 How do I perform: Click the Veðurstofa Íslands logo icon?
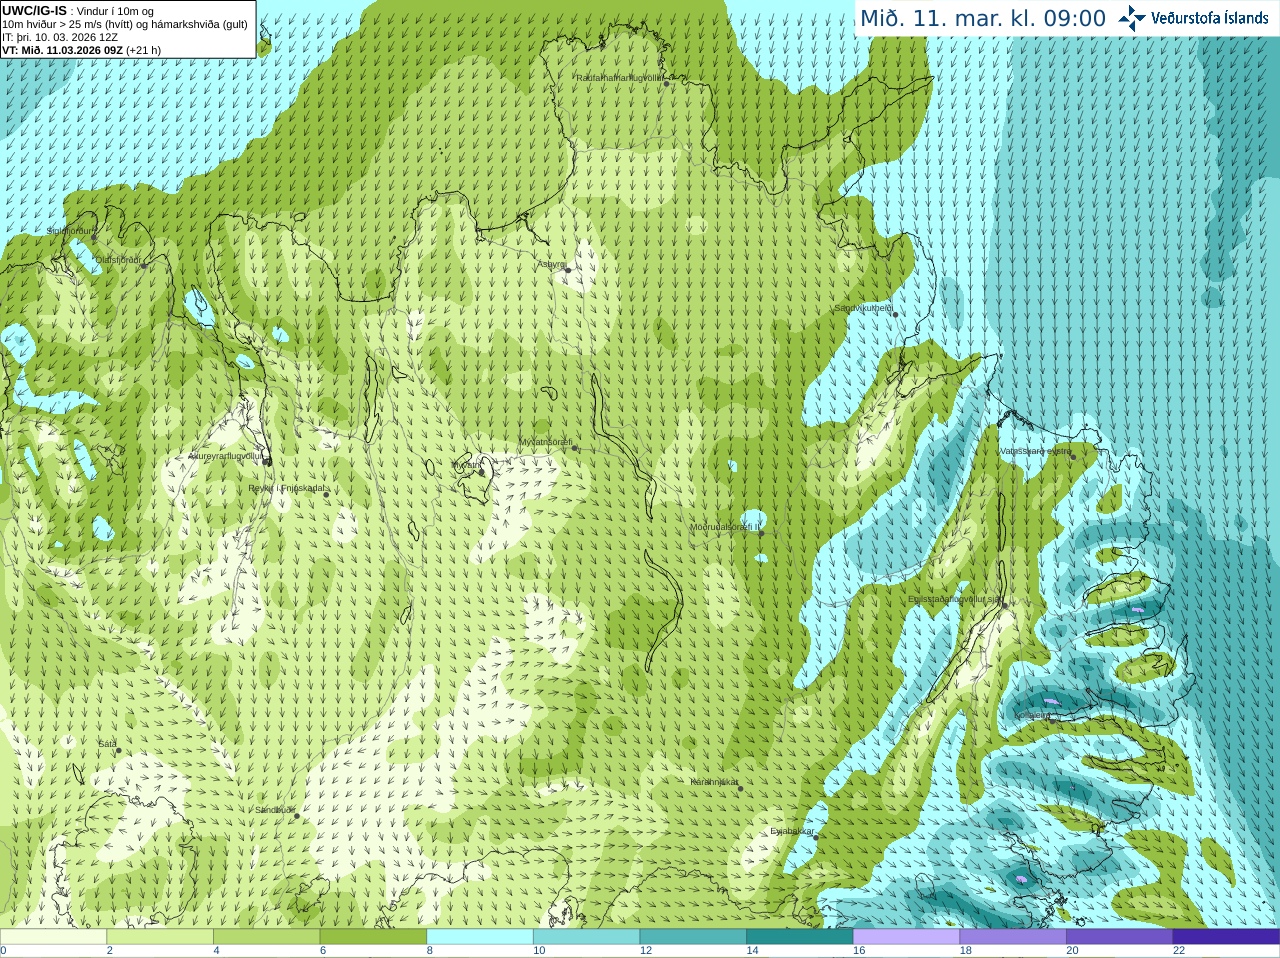(1132, 18)
